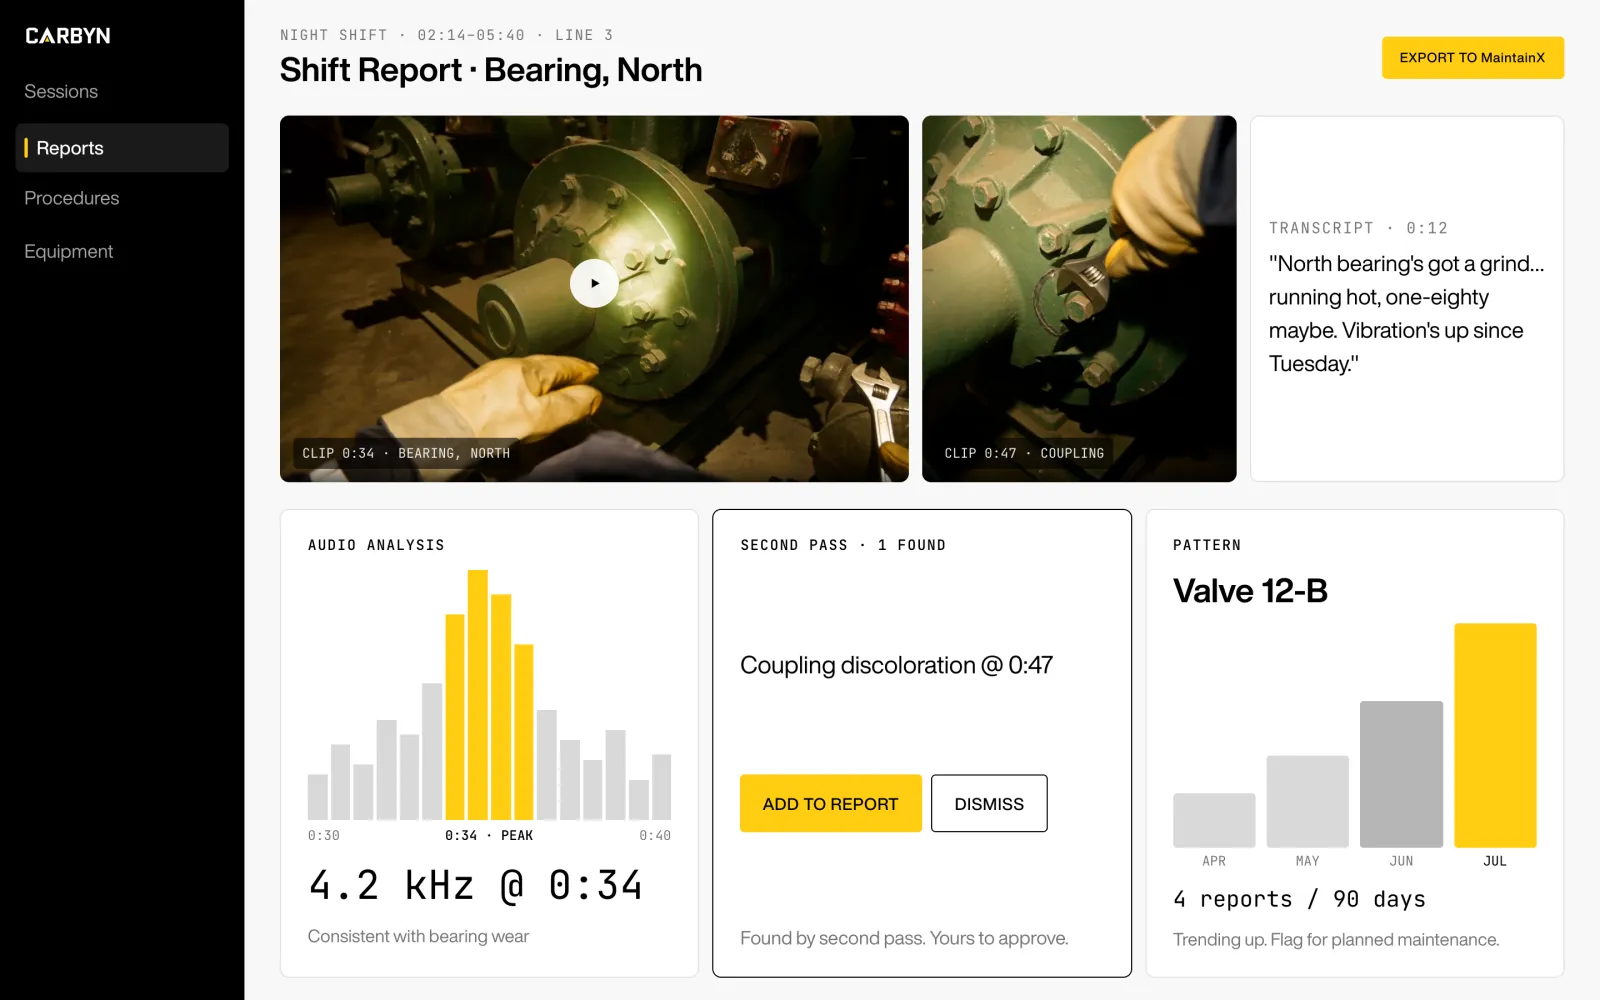
Task: Click ADD TO REPORT button
Action: [x=830, y=803]
